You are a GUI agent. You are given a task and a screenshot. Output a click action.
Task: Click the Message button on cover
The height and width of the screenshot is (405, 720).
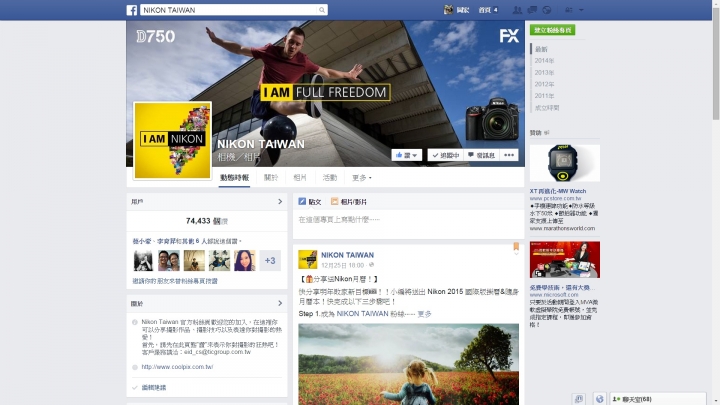point(481,155)
